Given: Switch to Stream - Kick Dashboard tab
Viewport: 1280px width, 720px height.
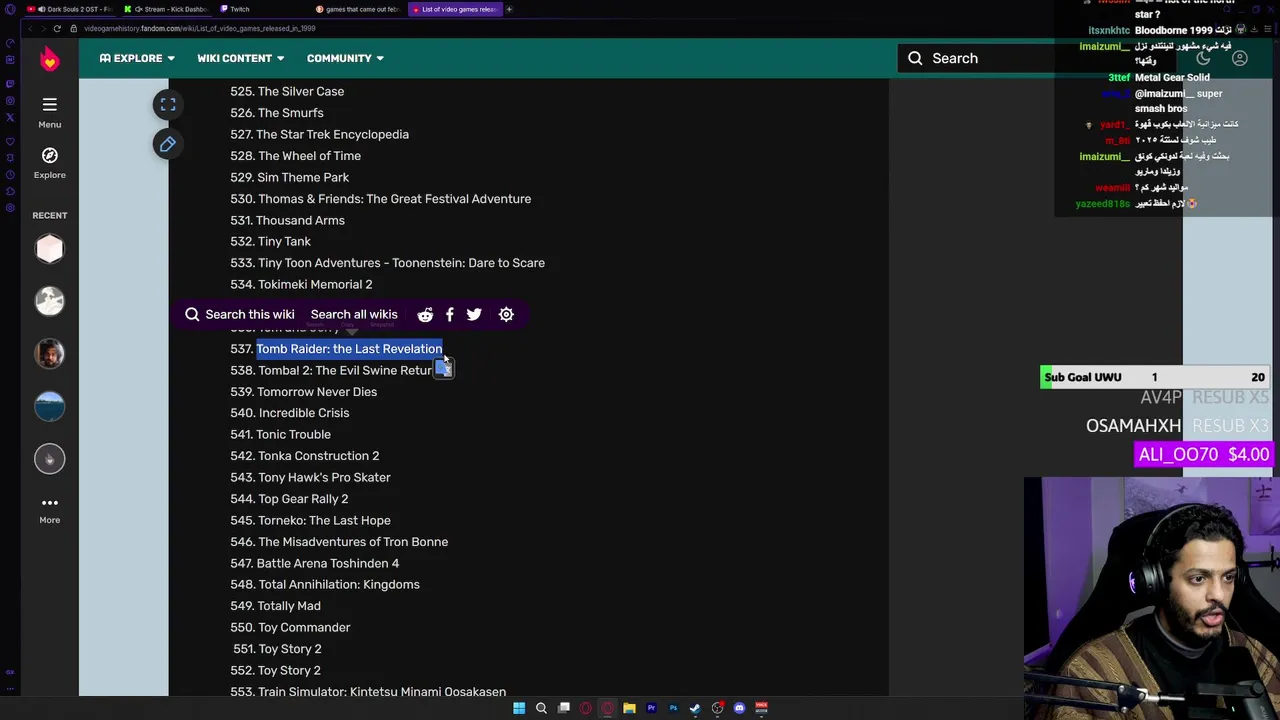Looking at the screenshot, I should coord(166,9).
